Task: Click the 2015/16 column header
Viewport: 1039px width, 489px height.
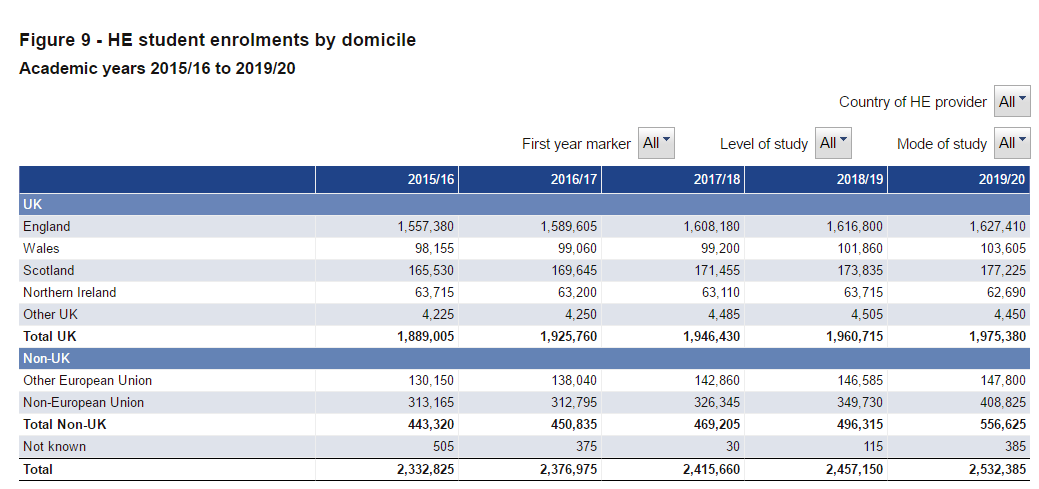Action: click(x=431, y=180)
